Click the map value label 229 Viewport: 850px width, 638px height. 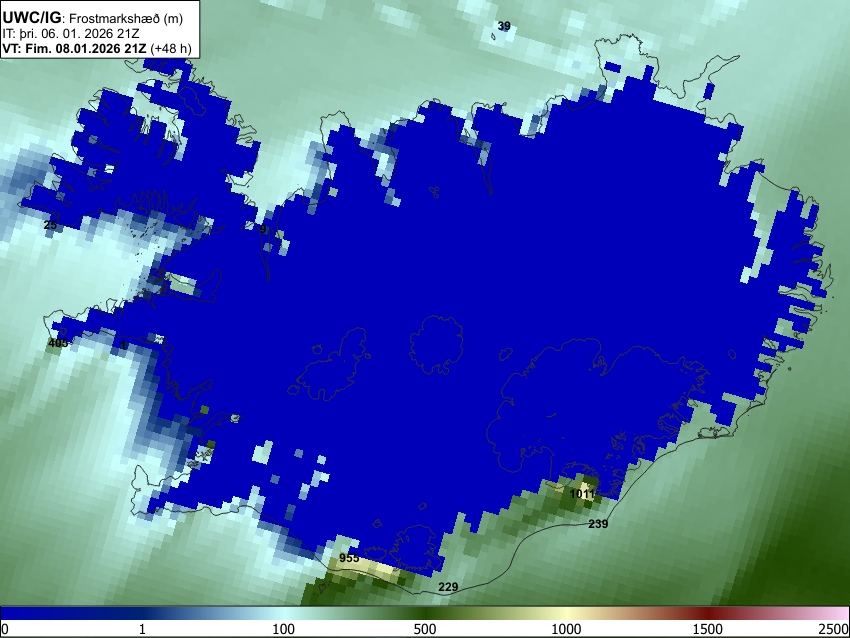click(448, 587)
